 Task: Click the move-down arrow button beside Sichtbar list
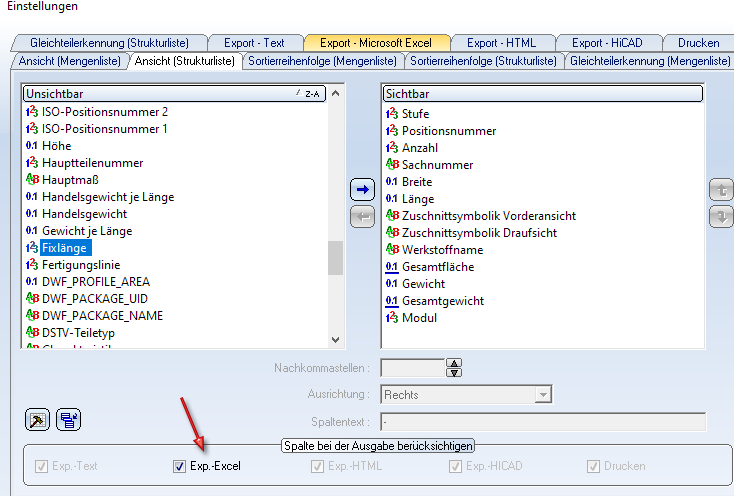(x=721, y=216)
